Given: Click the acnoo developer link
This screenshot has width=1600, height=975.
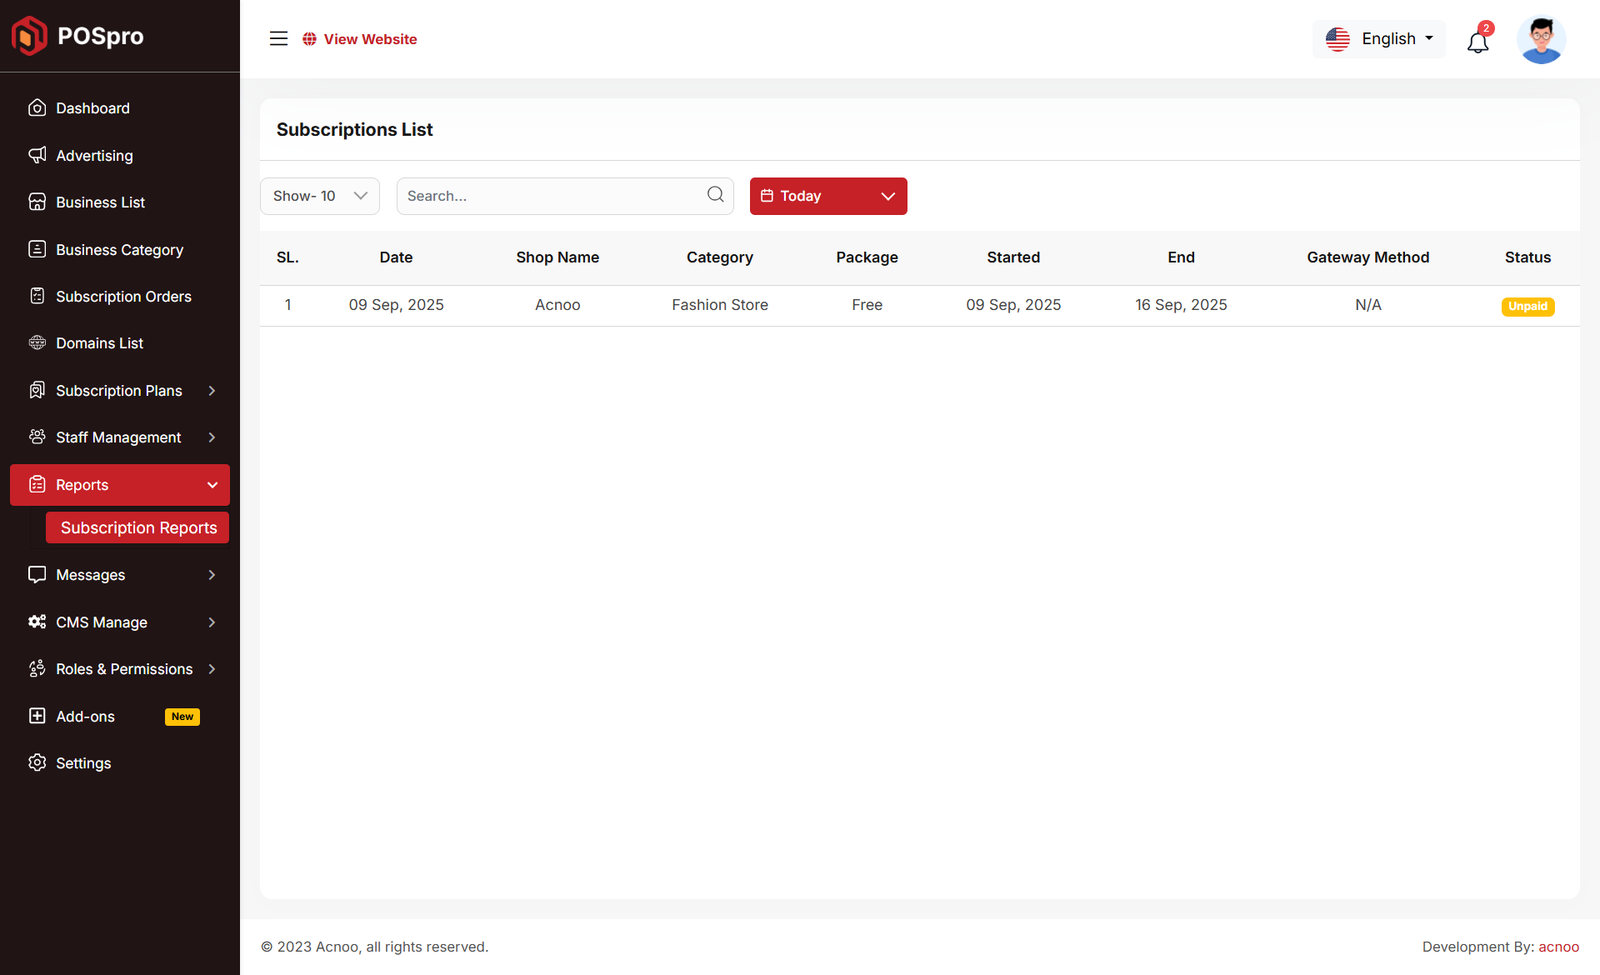Looking at the screenshot, I should [1558, 947].
